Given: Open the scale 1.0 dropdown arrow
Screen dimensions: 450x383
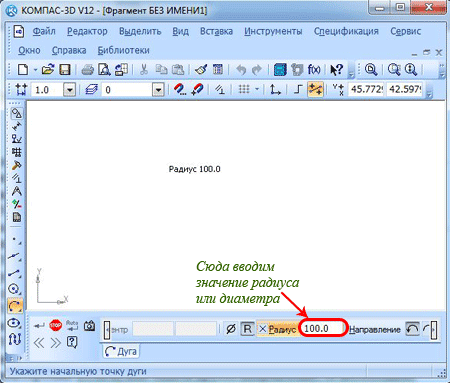Looking at the screenshot, I should 70,90.
